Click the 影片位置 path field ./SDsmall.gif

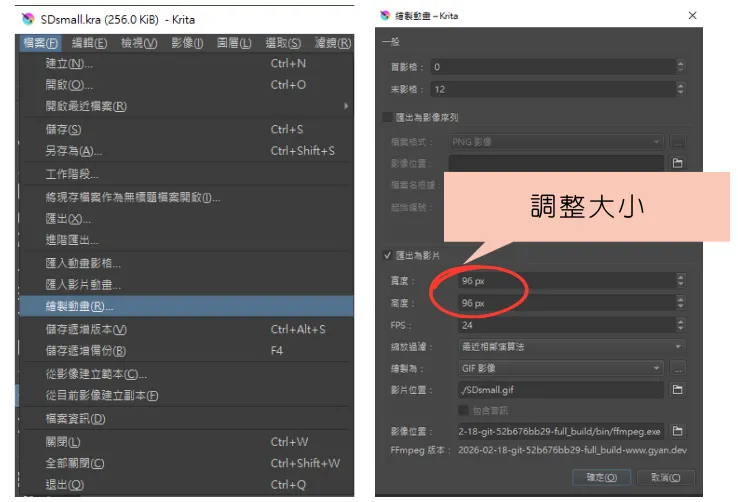point(556,389)
